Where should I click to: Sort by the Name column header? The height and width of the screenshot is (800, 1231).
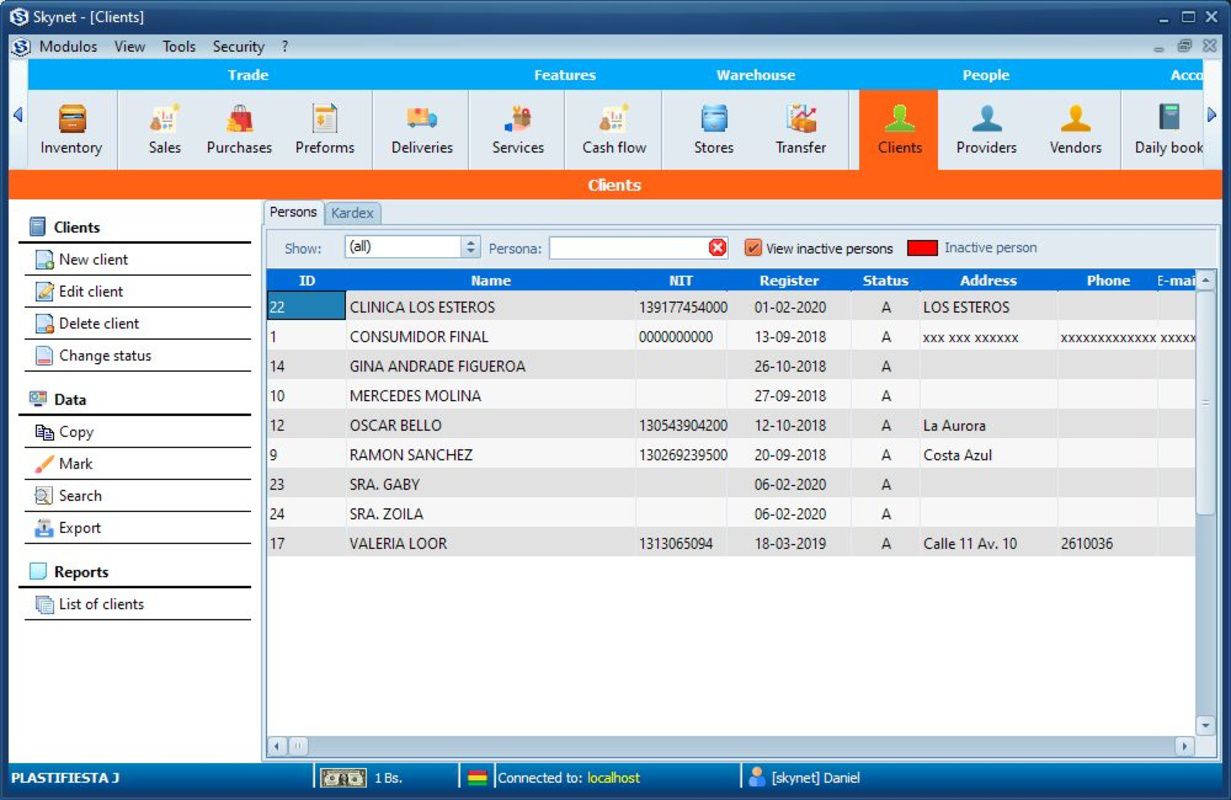(490, 281)
